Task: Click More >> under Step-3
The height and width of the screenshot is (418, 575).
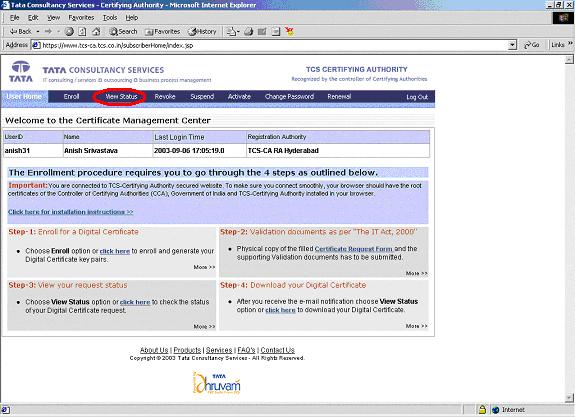Action: [204, 327]
